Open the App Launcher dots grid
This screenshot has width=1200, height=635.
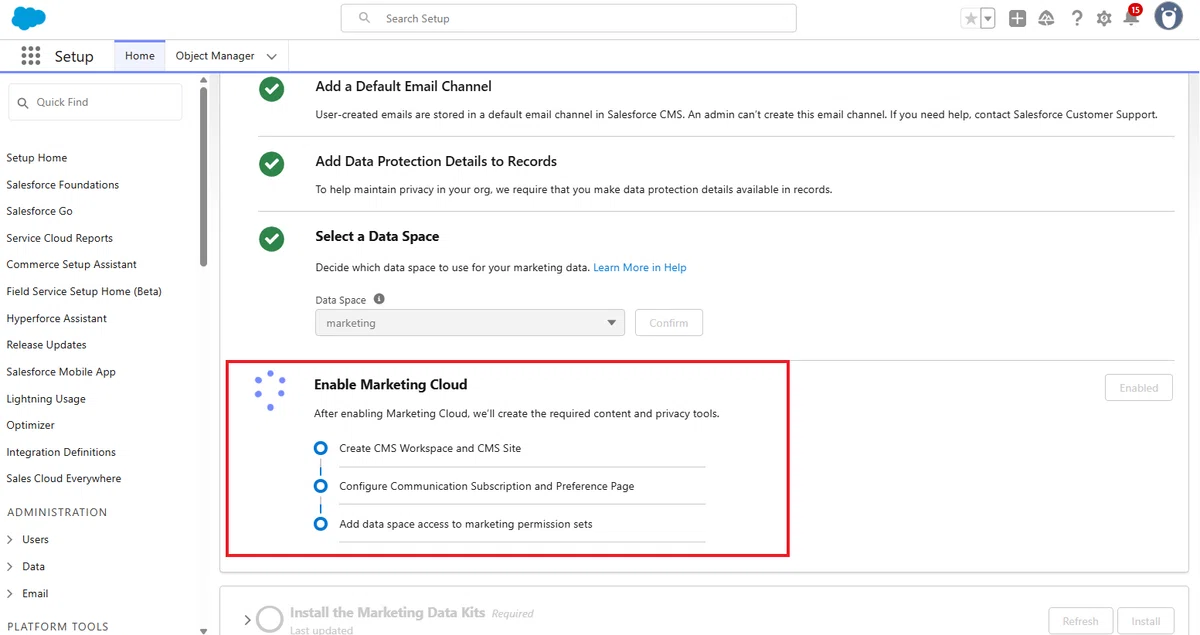(x=31, y=56)
